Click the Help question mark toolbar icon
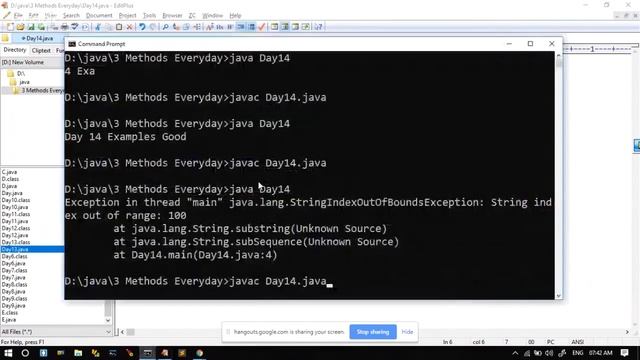Image resolution: width=640 pixels, height=360 pixels. 318,27
